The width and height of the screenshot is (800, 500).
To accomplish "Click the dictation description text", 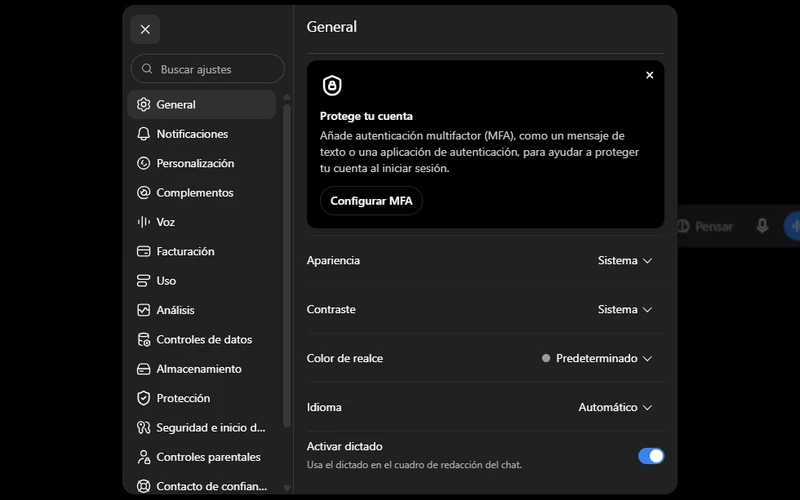I will tap(414, 465).
